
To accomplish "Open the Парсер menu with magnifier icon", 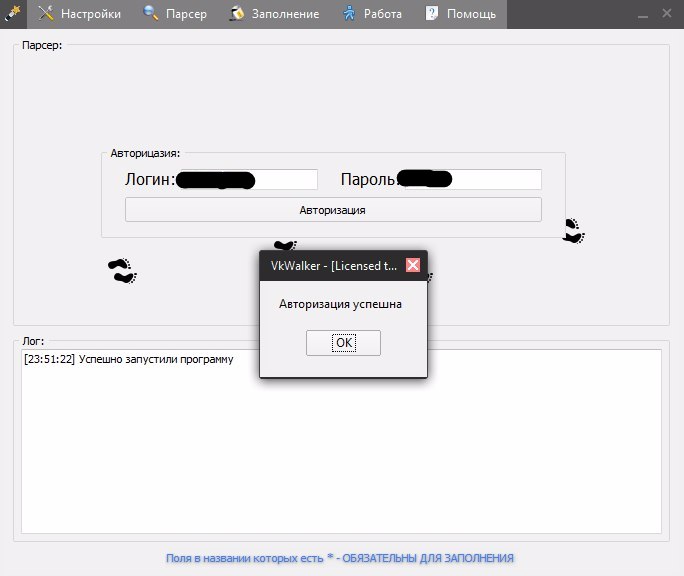I will [x=175, y=14].
